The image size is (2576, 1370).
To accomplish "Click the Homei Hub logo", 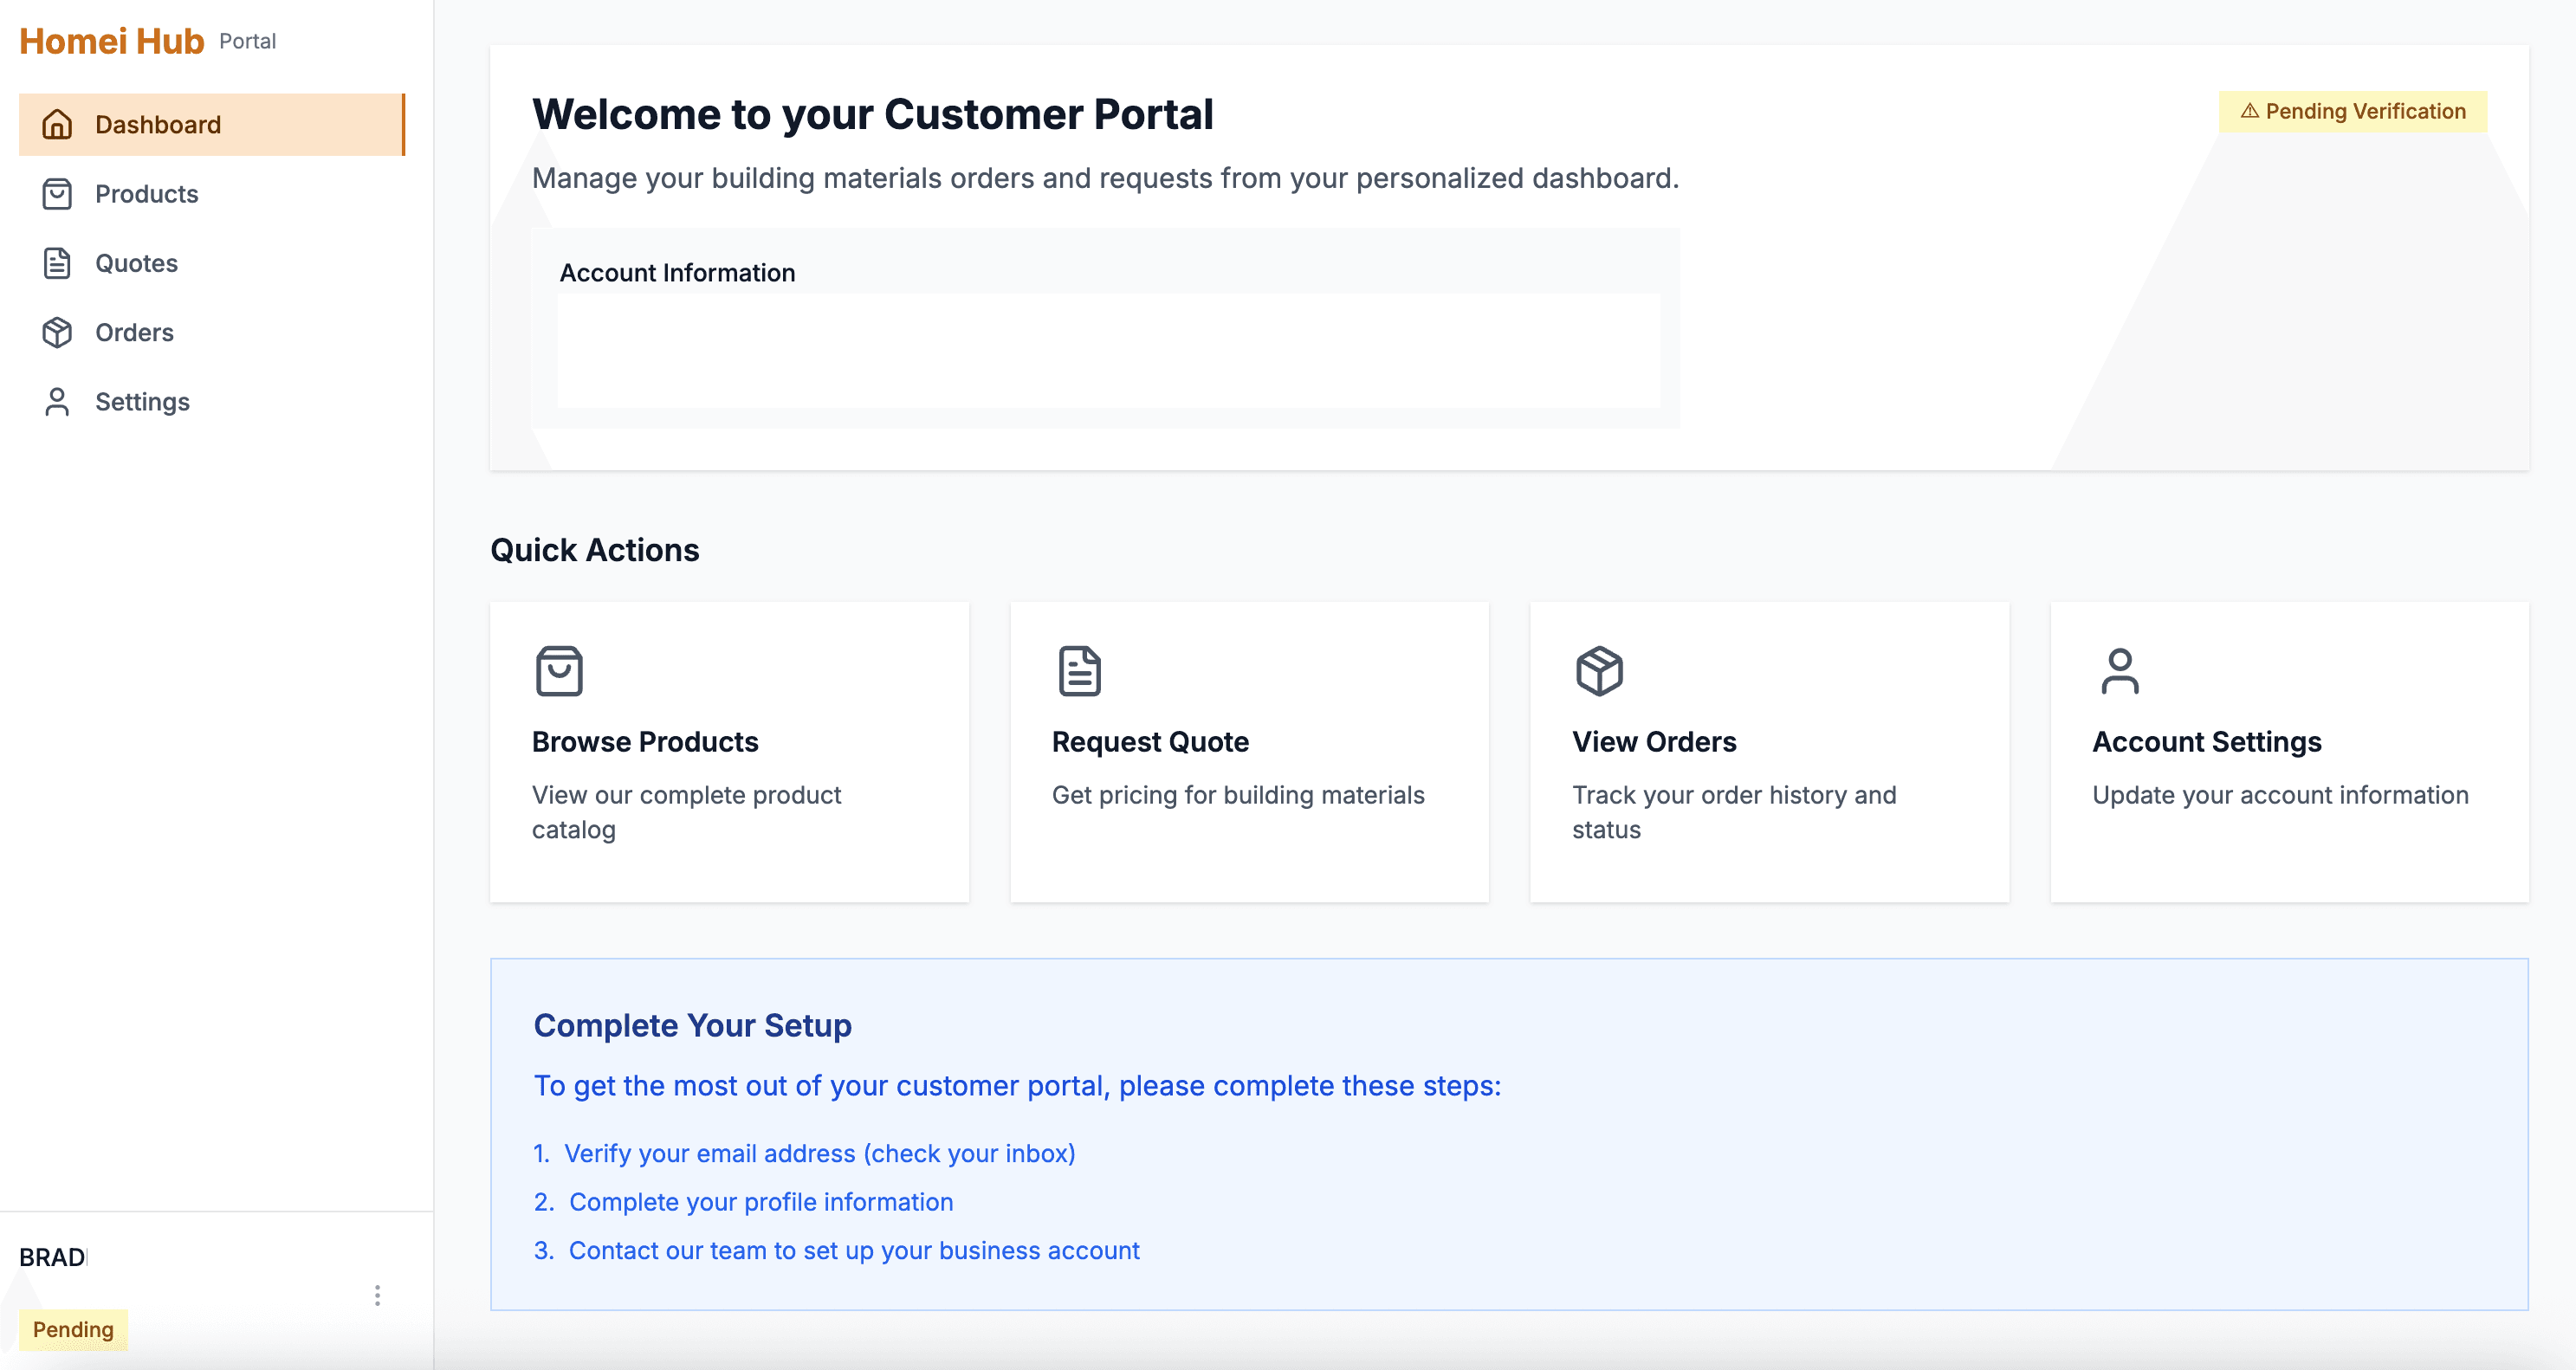I will pos(112,41).
